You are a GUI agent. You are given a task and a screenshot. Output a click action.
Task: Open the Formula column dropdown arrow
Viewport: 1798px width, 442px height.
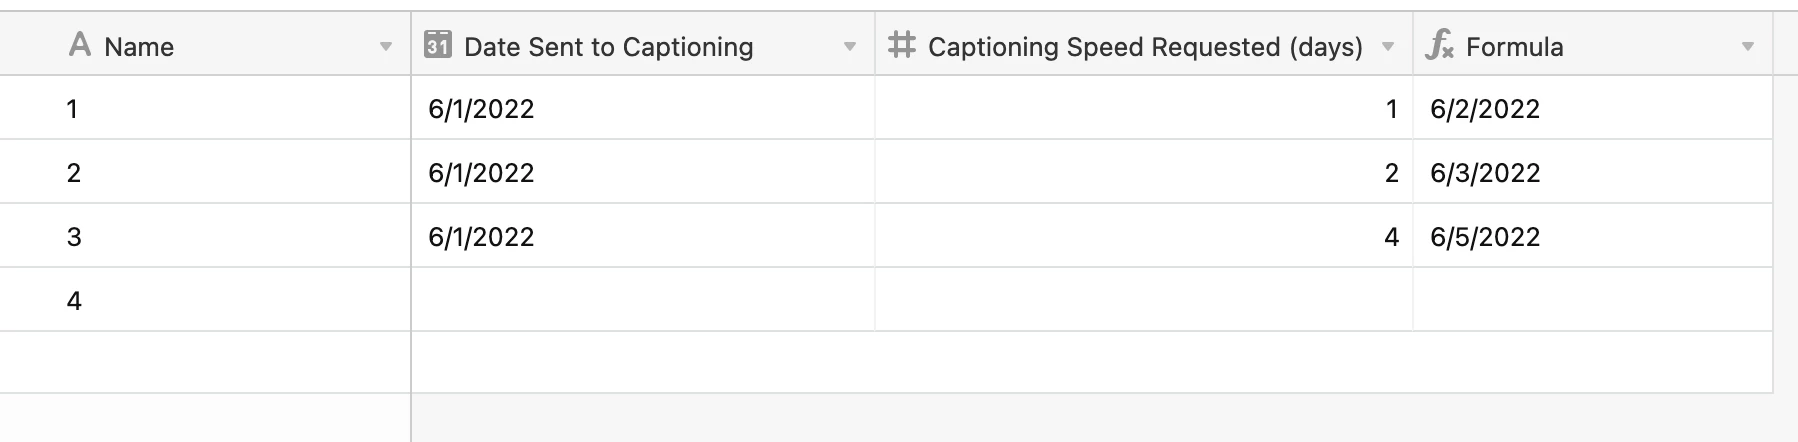1748,47
